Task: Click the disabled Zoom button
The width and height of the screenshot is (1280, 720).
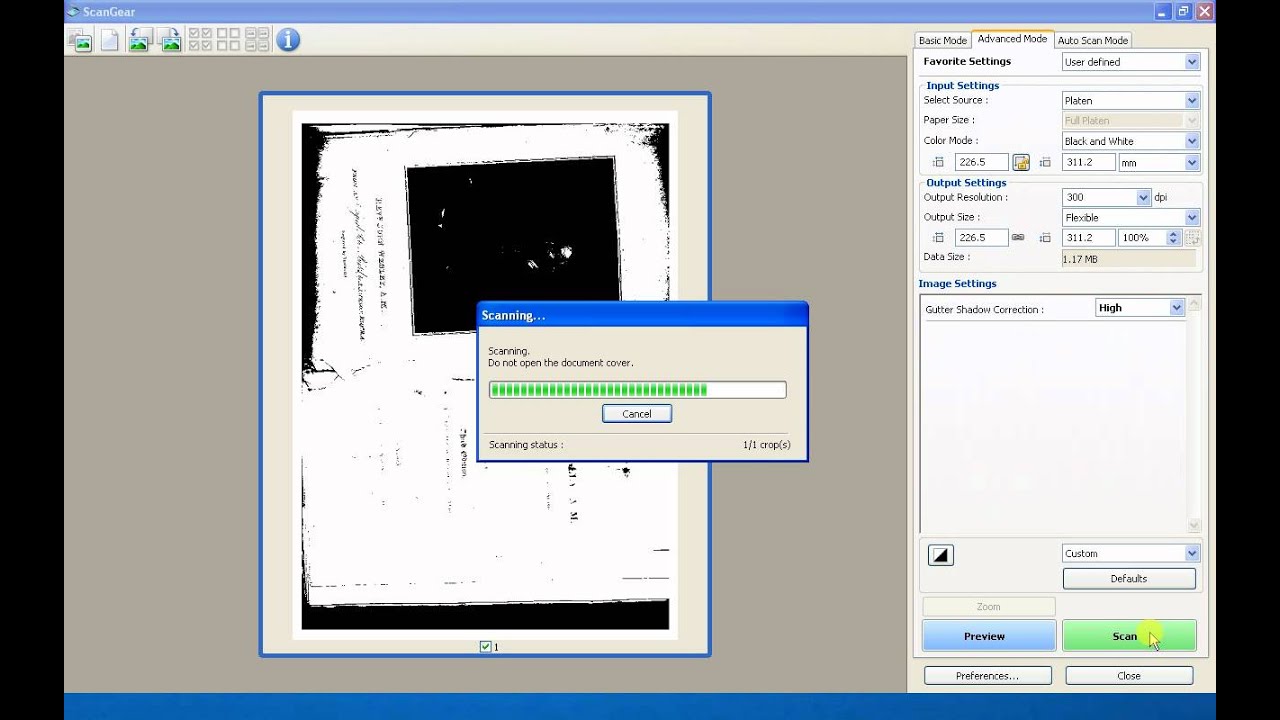Action: (x=988, y=607)
